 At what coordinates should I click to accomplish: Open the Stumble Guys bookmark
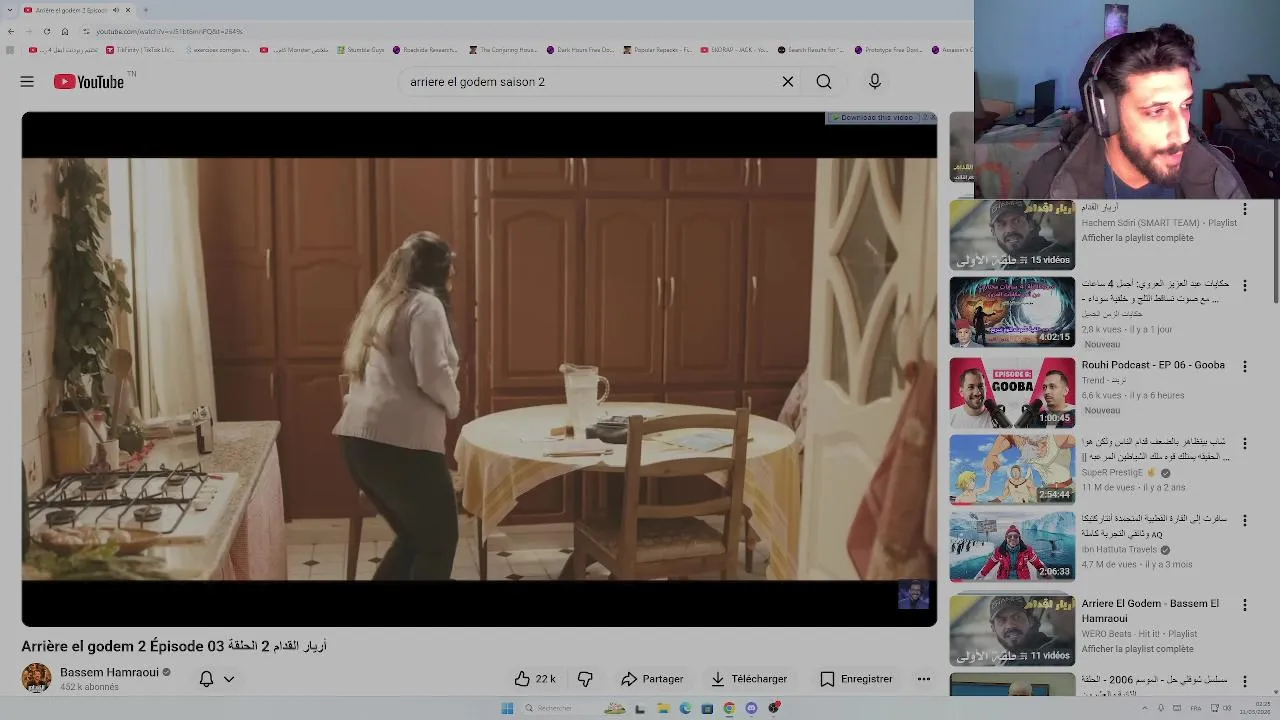360,50
